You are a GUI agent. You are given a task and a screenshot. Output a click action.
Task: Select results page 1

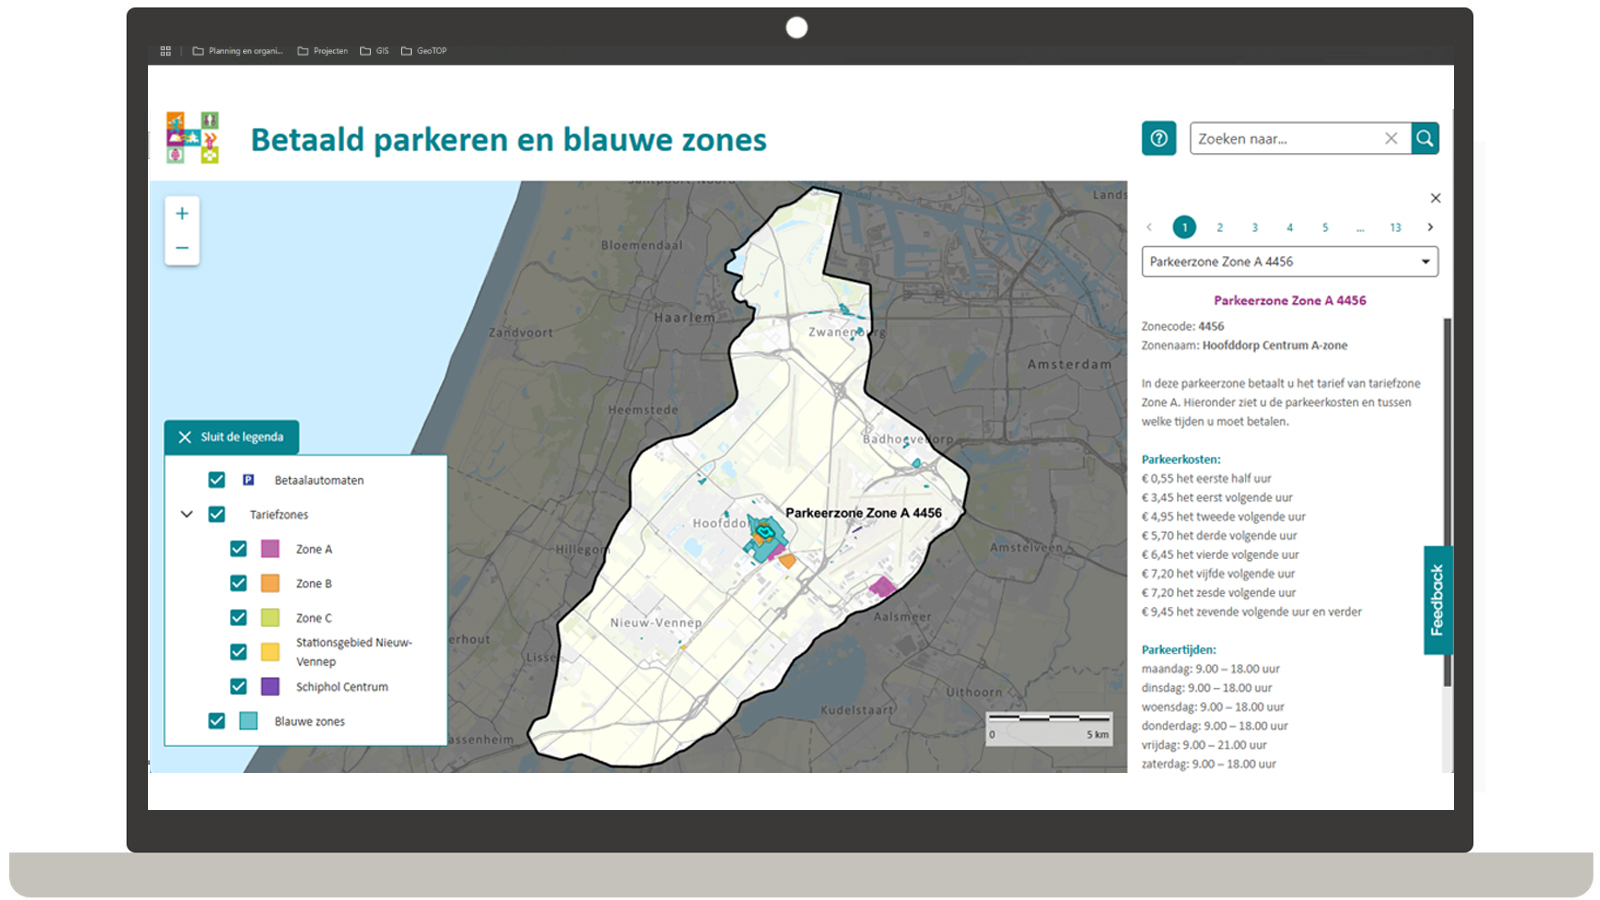coord(1184,227)
